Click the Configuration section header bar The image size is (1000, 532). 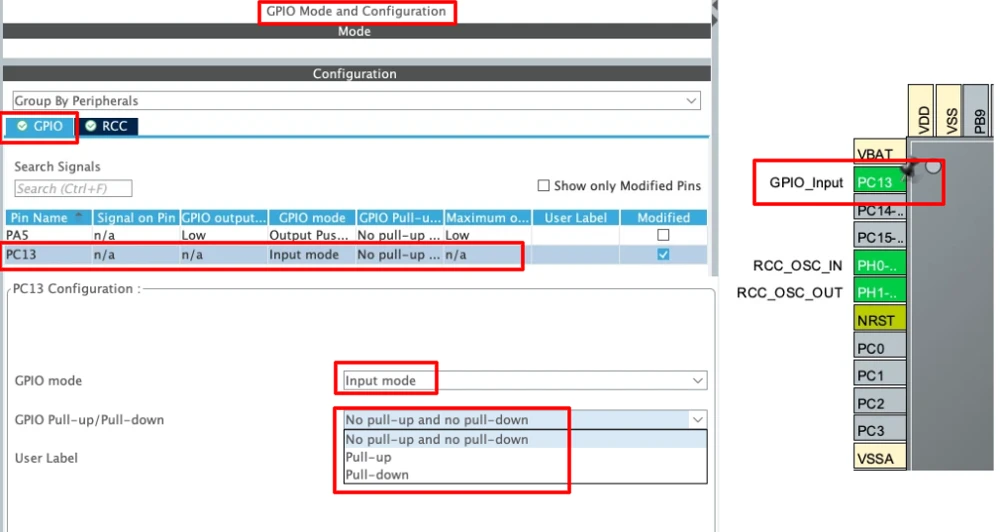[357, 73]
